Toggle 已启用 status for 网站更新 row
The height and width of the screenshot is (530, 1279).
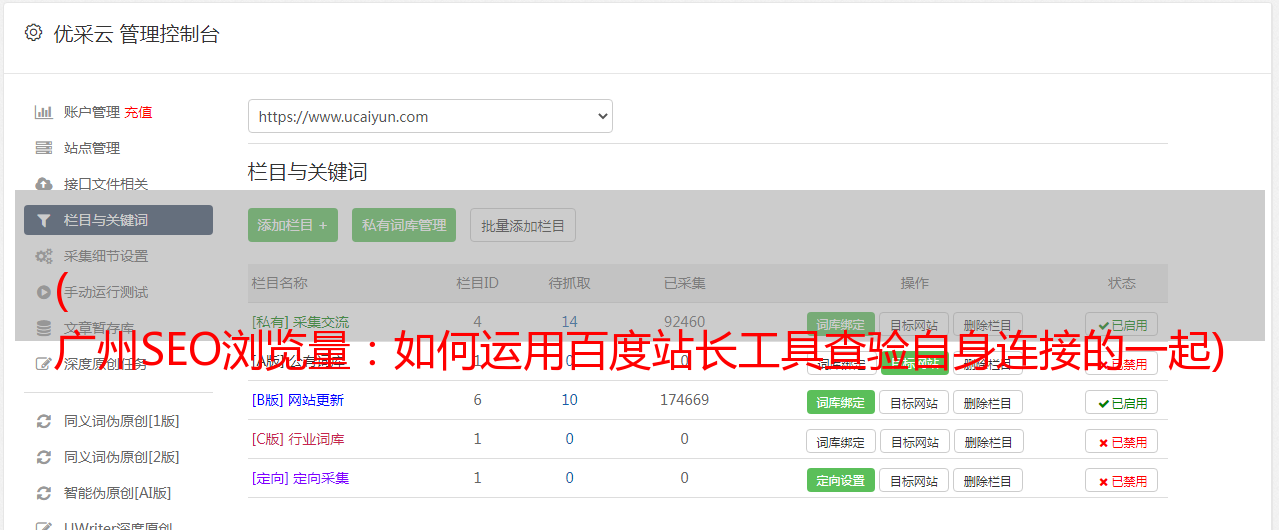pyautogui.click(x=1122, y=402)
